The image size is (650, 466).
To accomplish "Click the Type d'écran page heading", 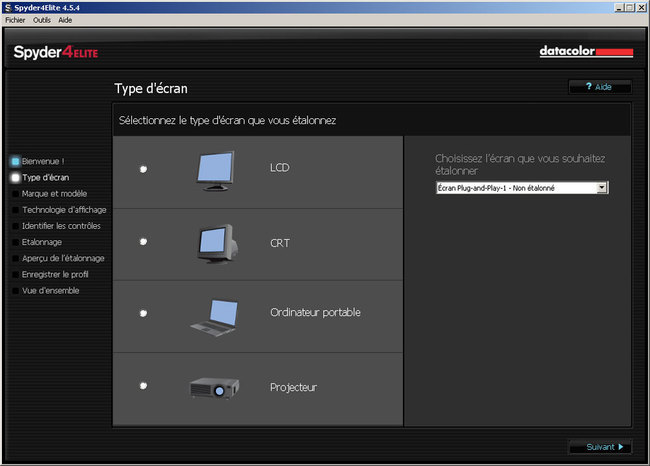I will [x=151, y=88].
